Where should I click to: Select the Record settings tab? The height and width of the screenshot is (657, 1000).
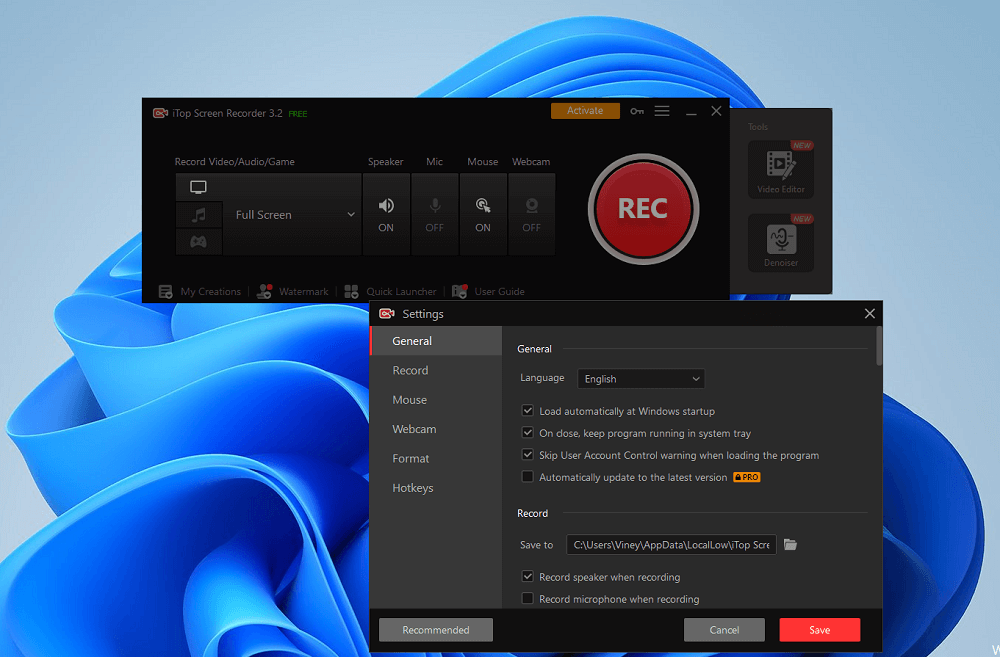point(436,371)
